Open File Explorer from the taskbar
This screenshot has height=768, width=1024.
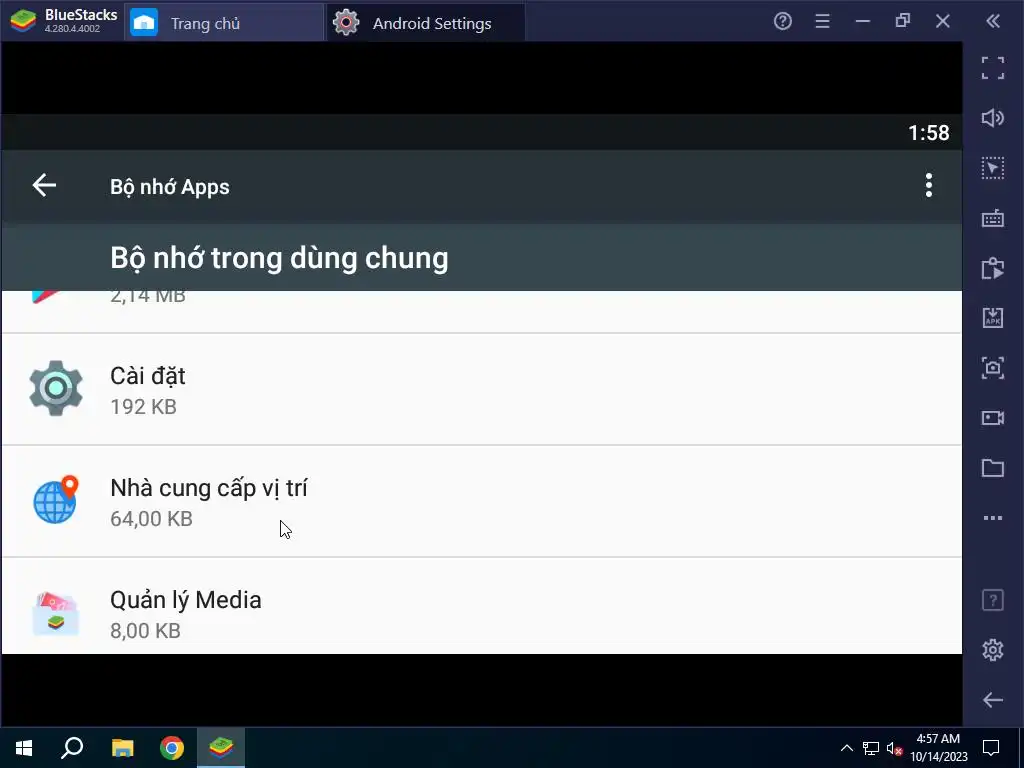coord(122,748)
